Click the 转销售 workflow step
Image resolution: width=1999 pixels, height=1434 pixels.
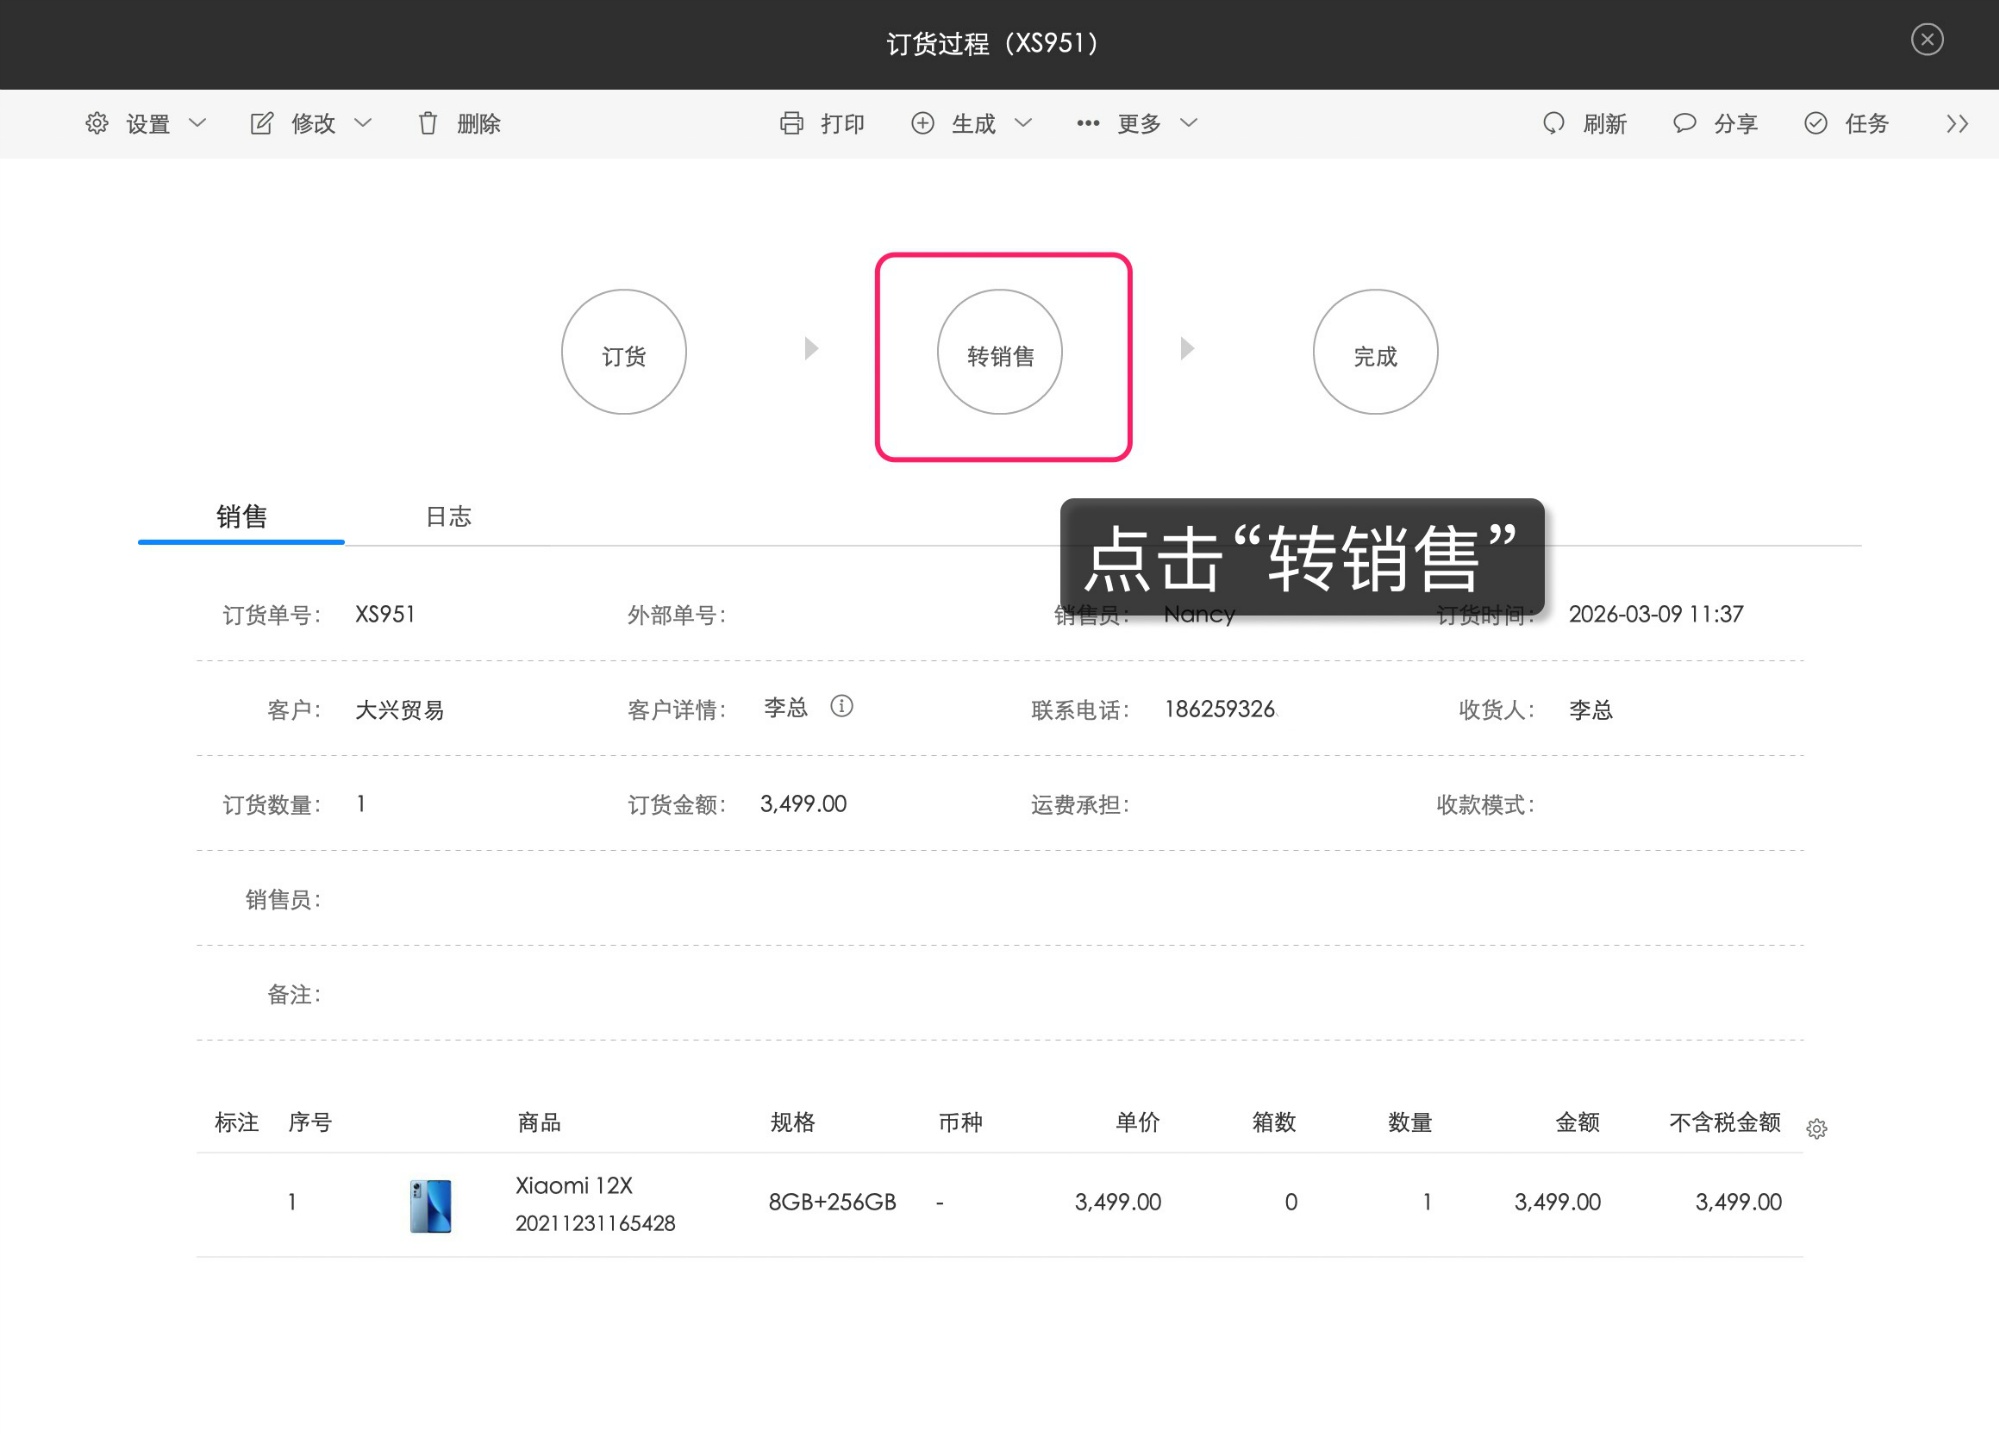(x=999, y=352)
